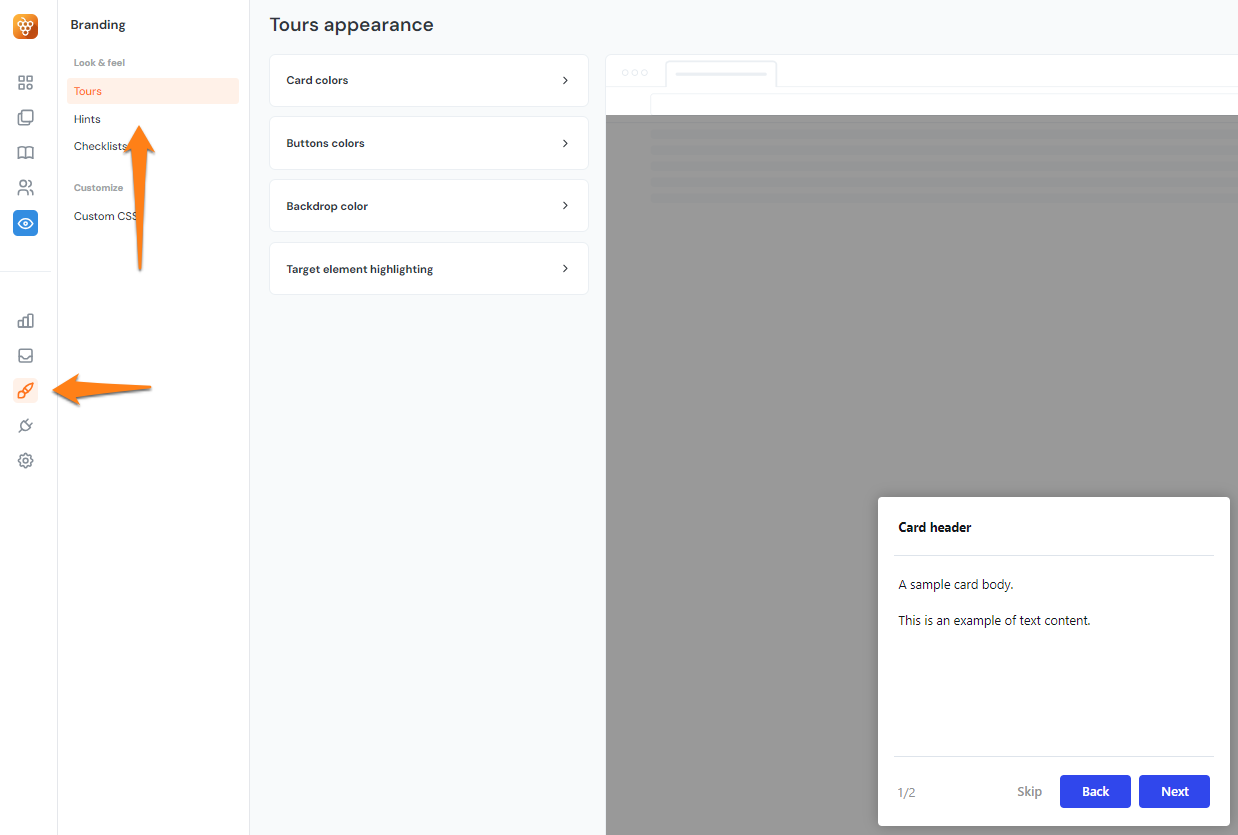Activate the blue eye preview icon

point(25,223)
